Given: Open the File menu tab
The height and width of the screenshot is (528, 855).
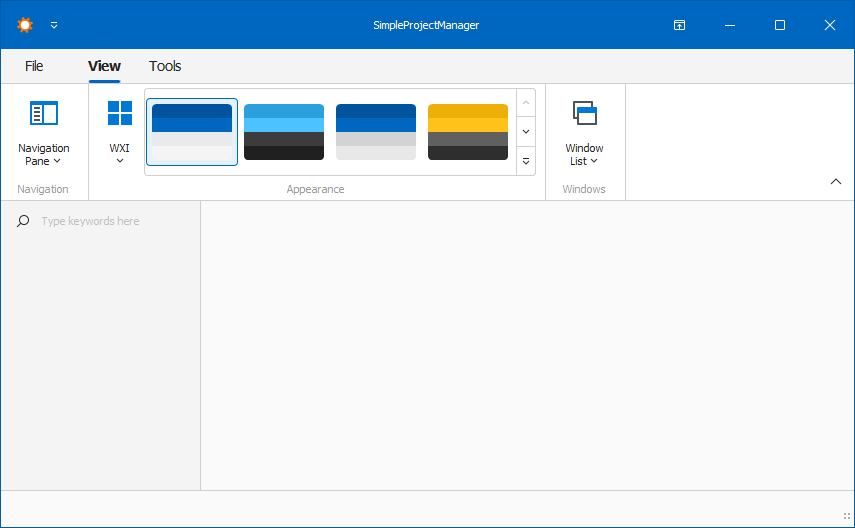Looking at the screenshot, I should [x=34, y=66].
